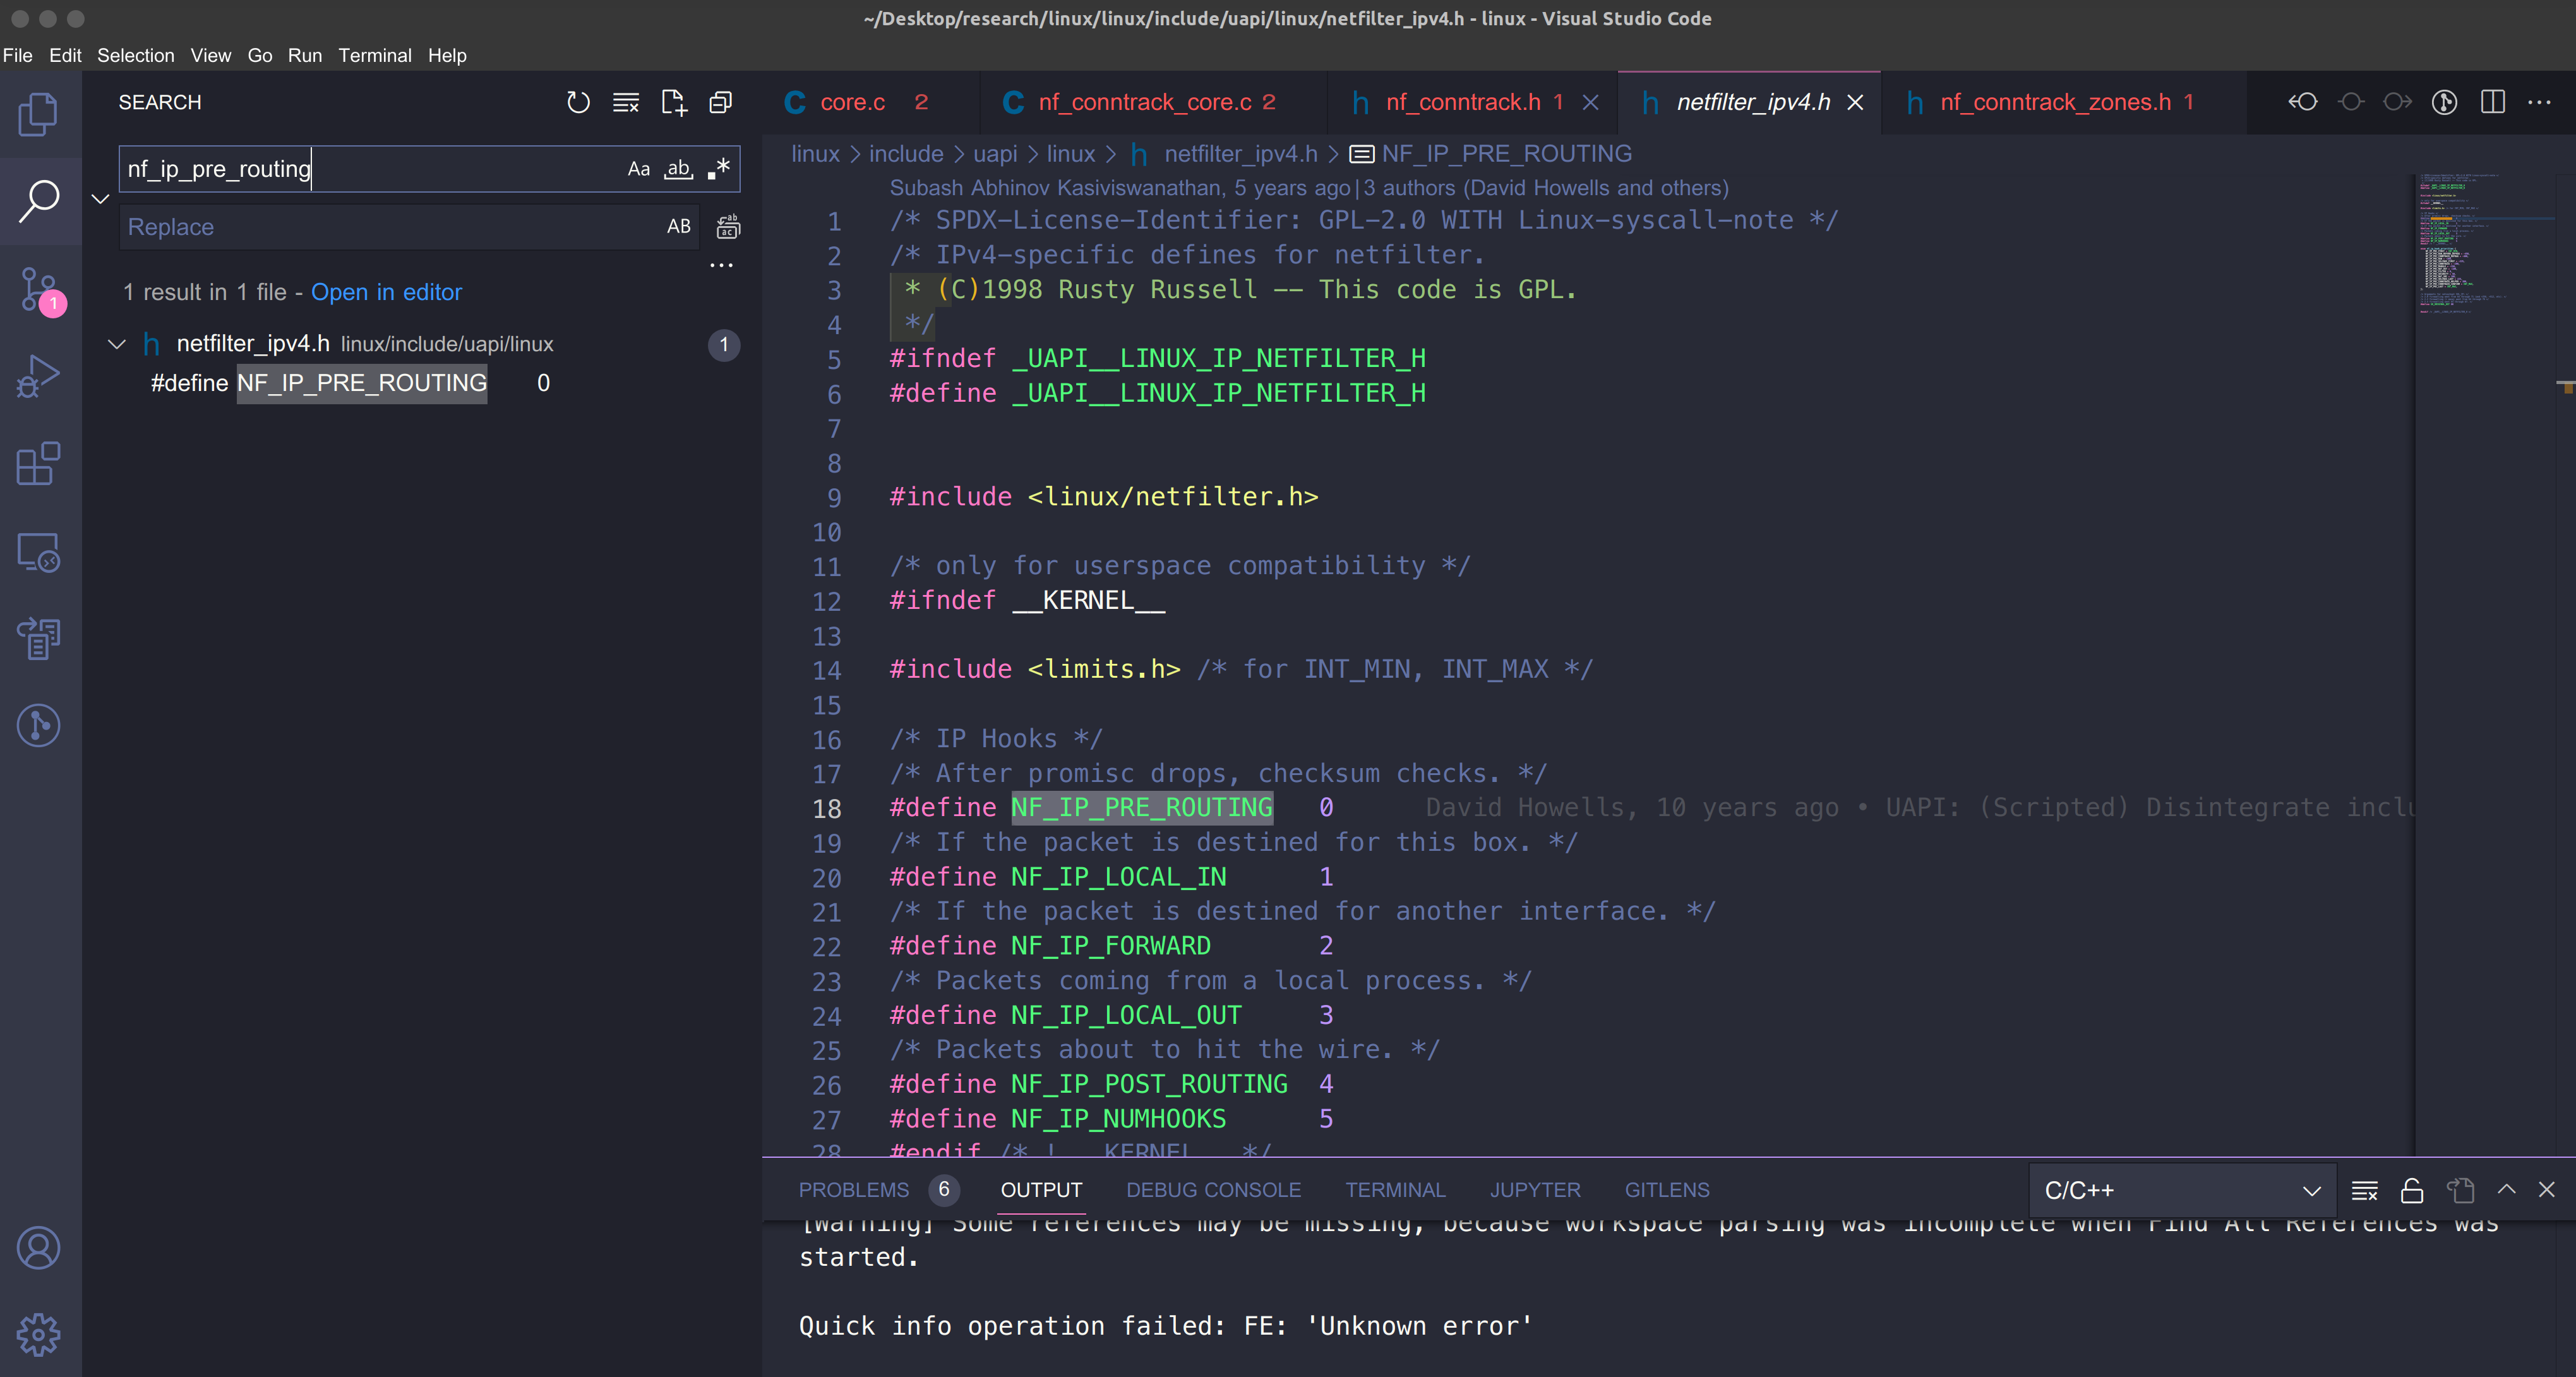Click Open in editor link
The width and height of the screenshot is (2576, 1377).
(386, 292)
